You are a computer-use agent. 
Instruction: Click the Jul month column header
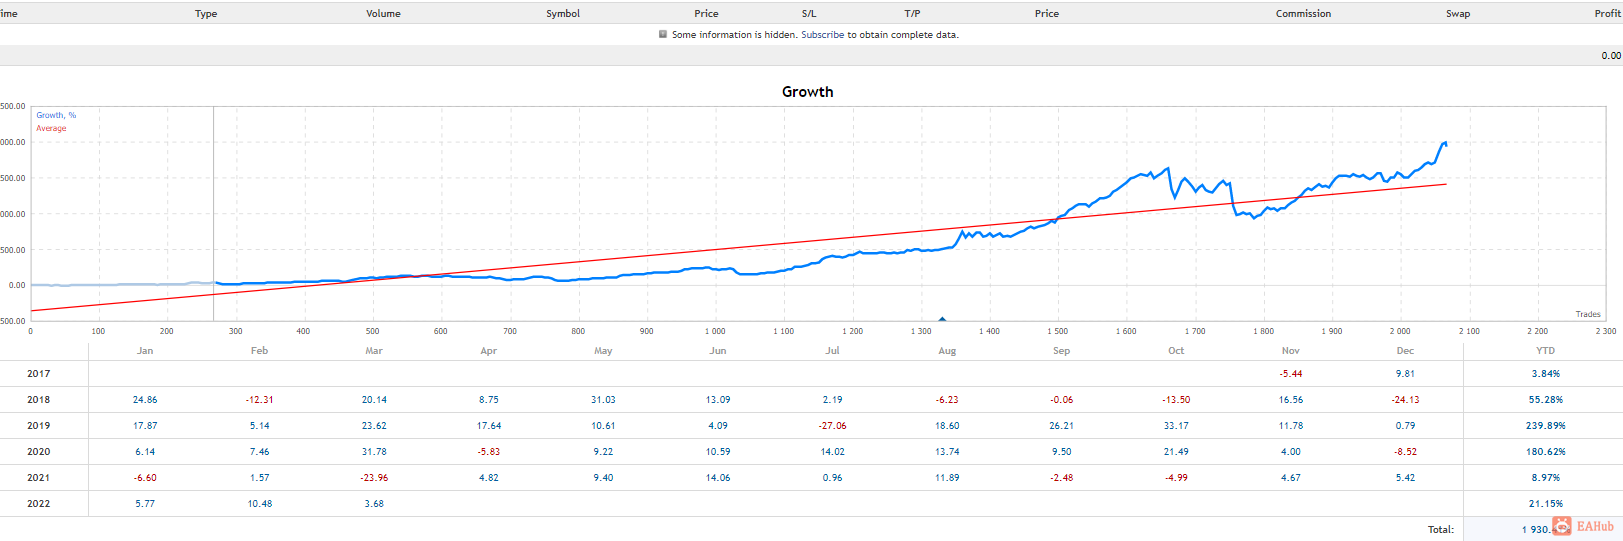(832, 351)
